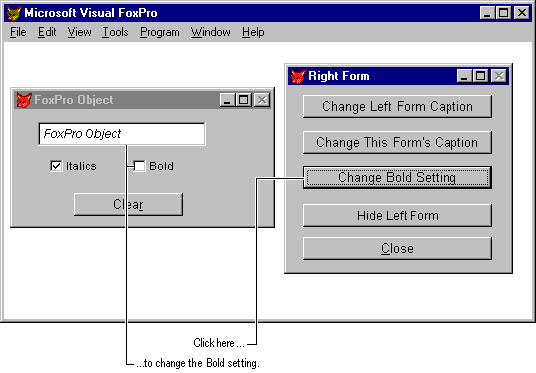The image size is (536, 373).
Task: Click the fox icon in Microsoft Visual FoxPro title bar
Action: coord(14,13)
